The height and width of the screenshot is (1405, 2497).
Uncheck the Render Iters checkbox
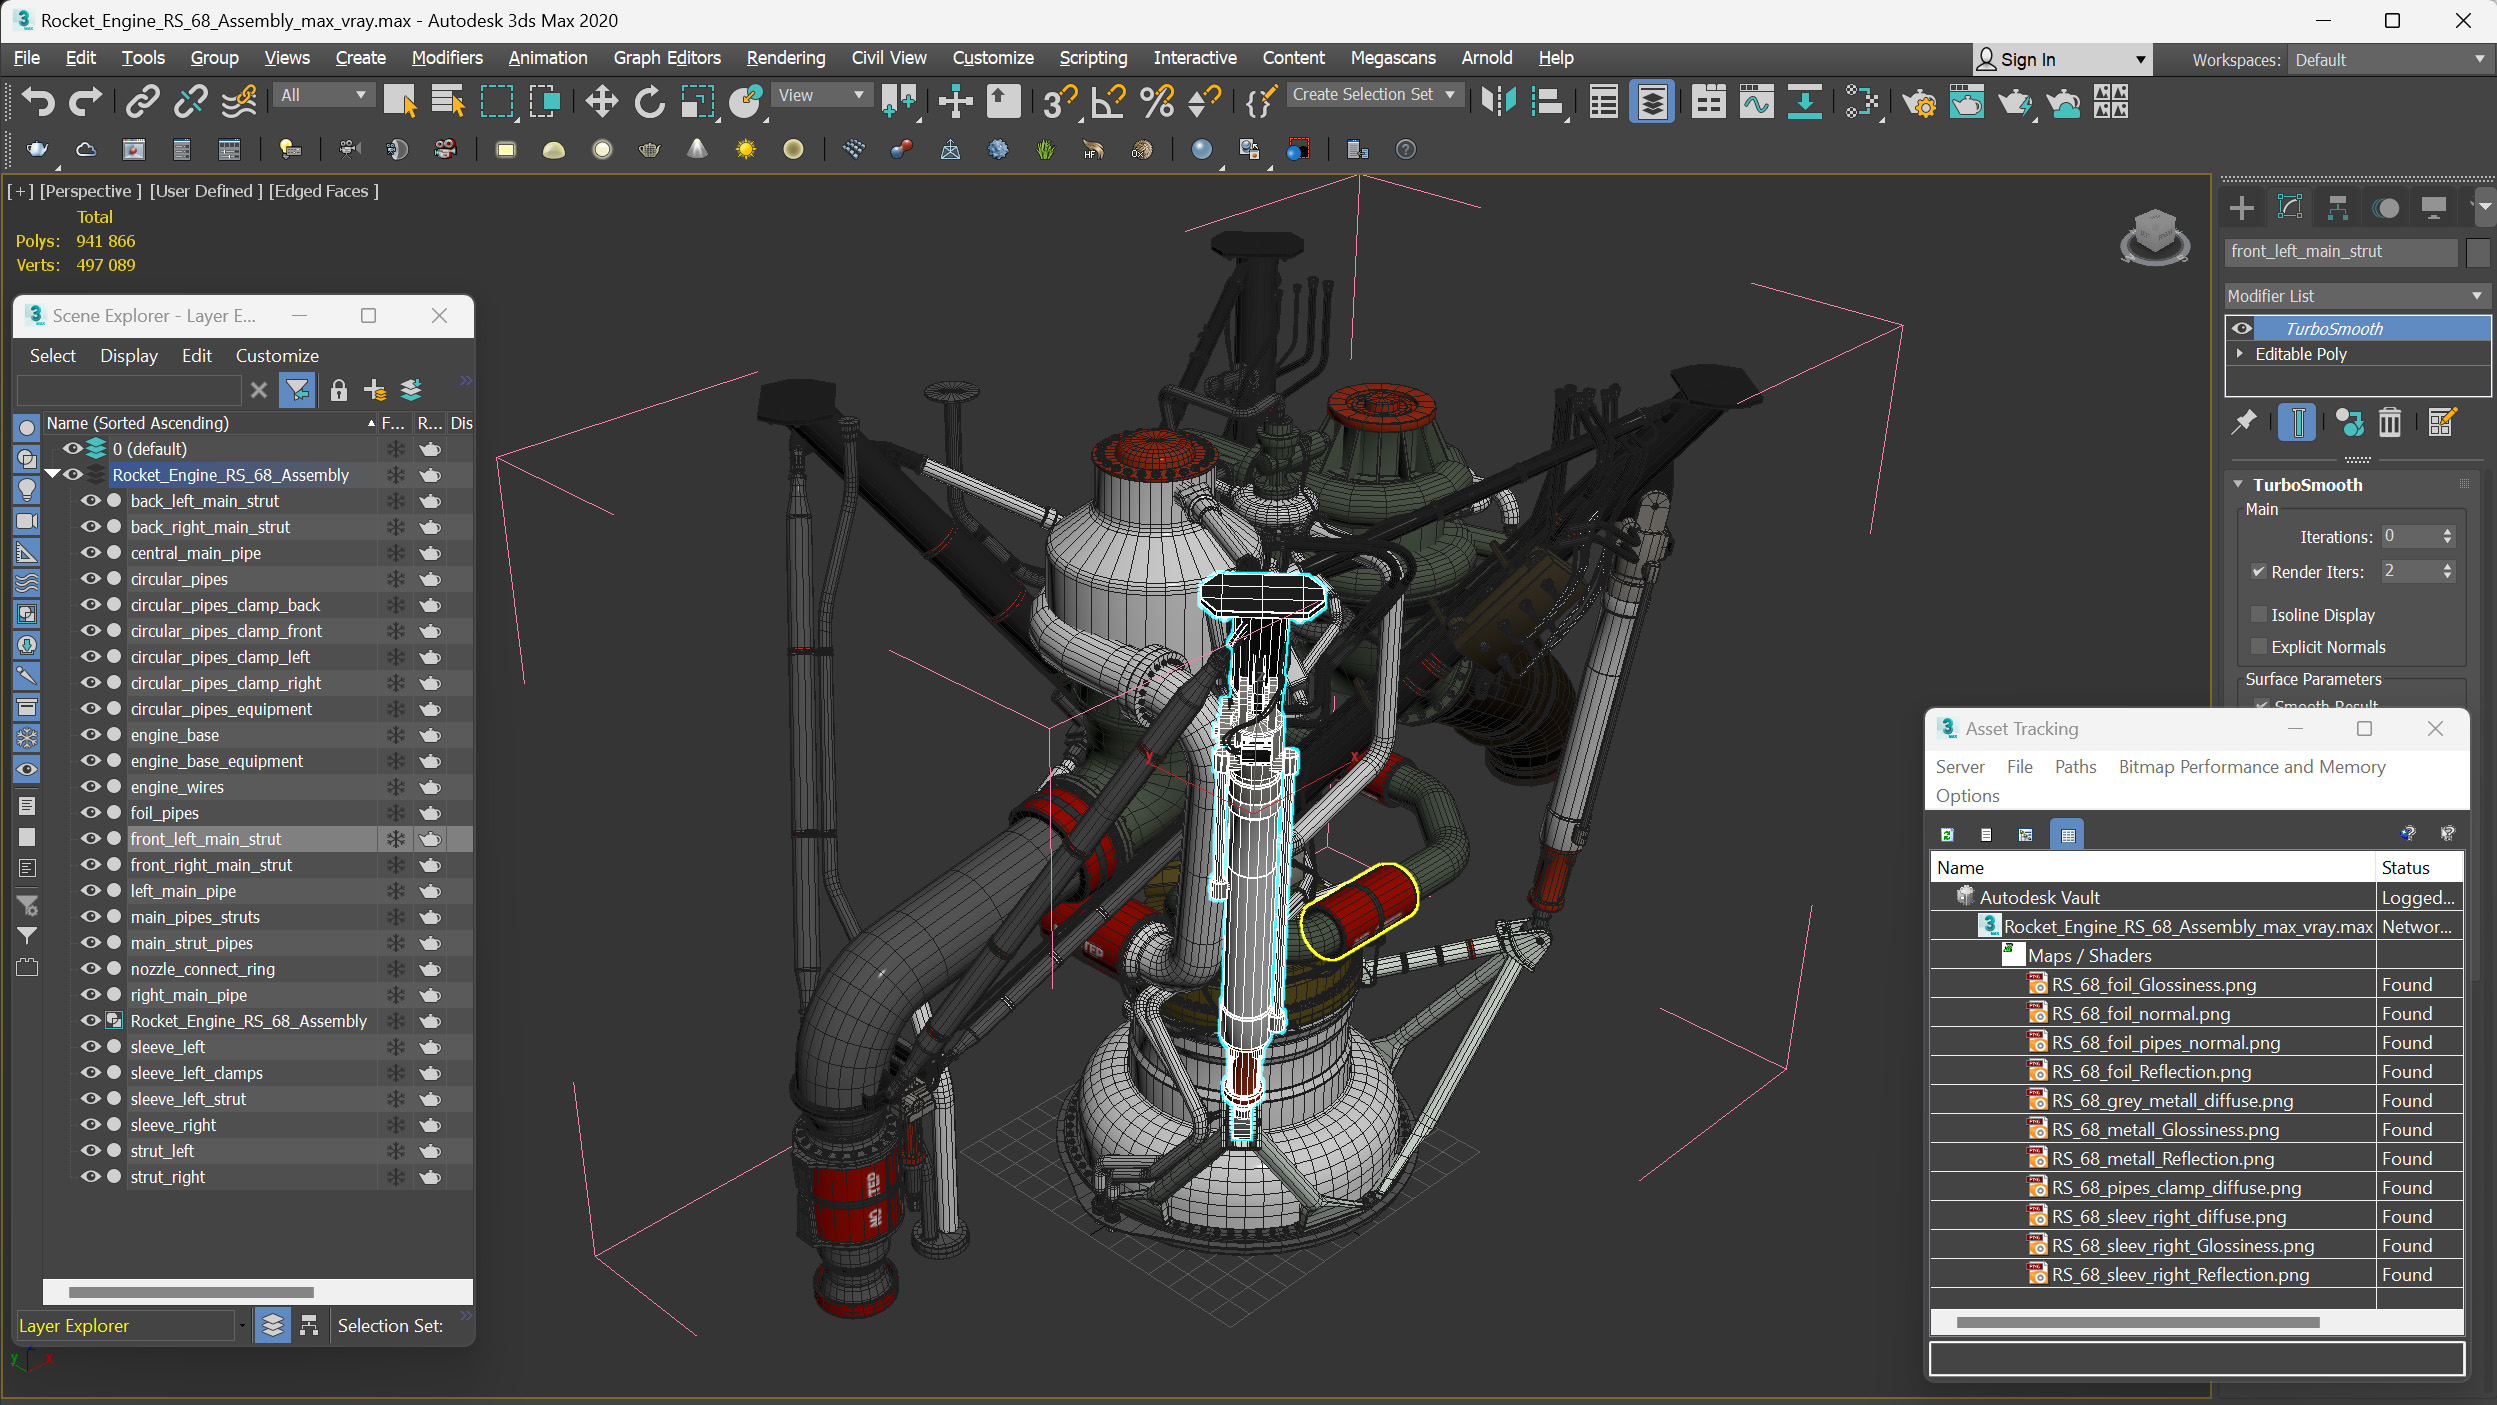click(x=2258, y=571)
